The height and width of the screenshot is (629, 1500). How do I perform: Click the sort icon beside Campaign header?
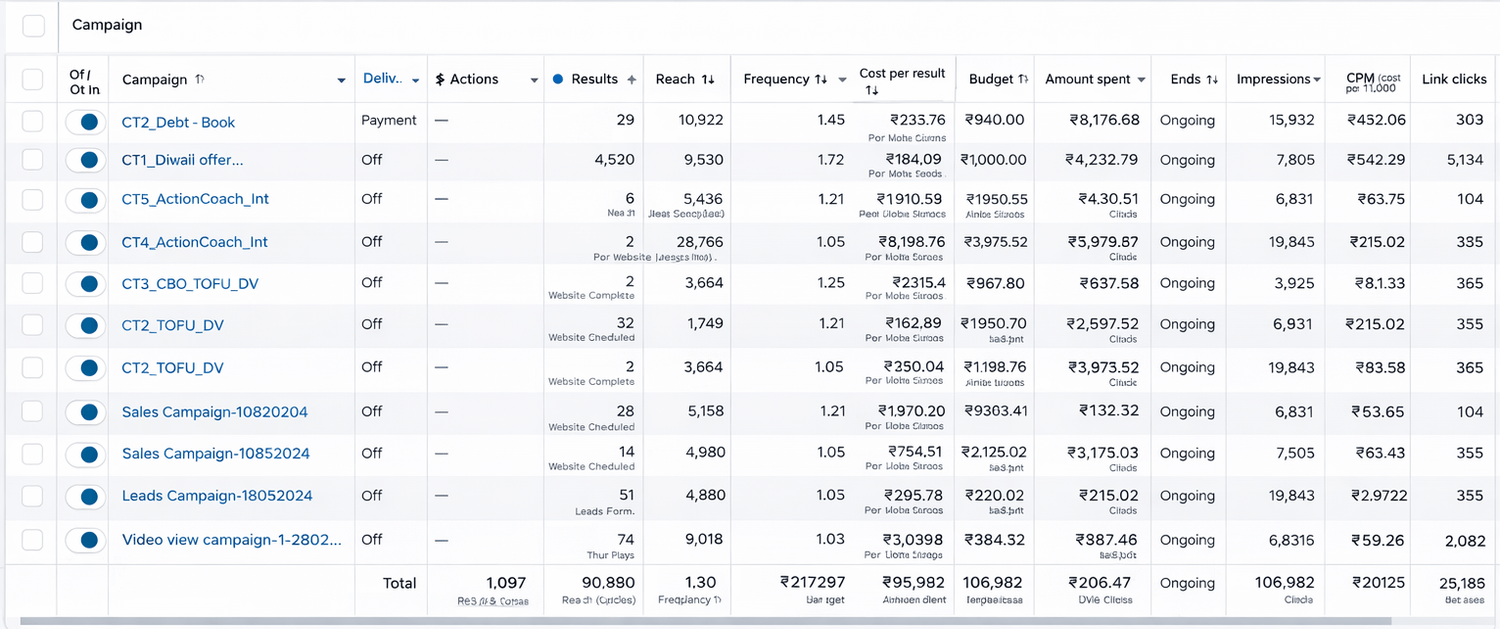point(200,79)
